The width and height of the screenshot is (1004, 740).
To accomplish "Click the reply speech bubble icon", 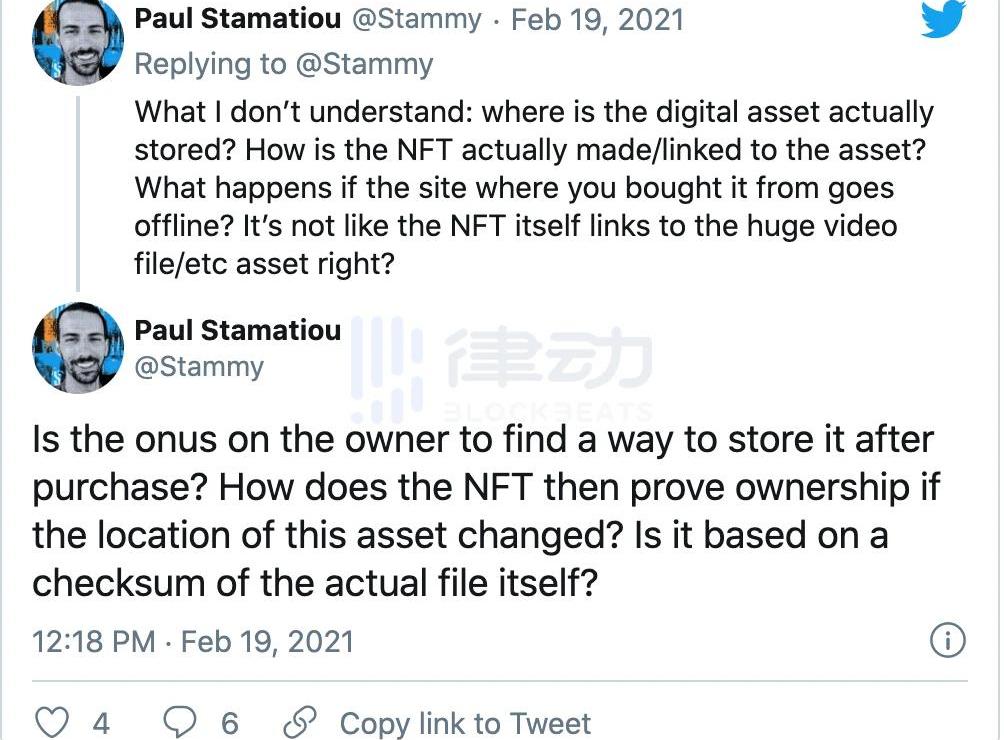I will pyautogui.click(x=180, y=722).
